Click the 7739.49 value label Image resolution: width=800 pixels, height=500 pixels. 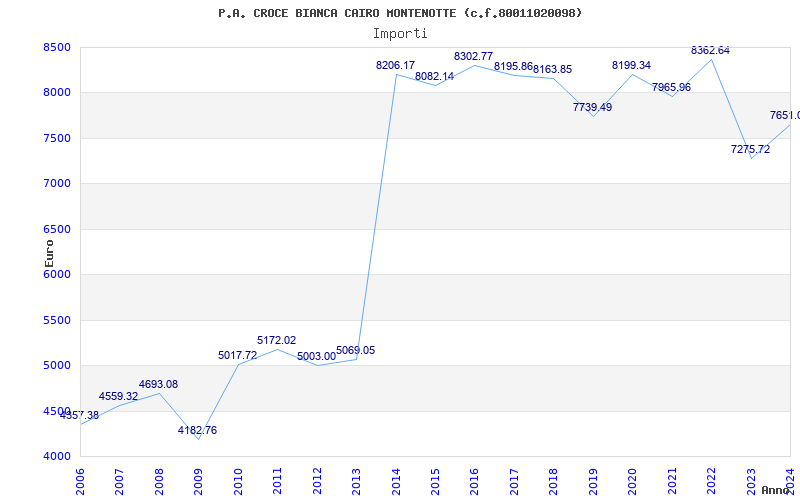tap(592, 107)
